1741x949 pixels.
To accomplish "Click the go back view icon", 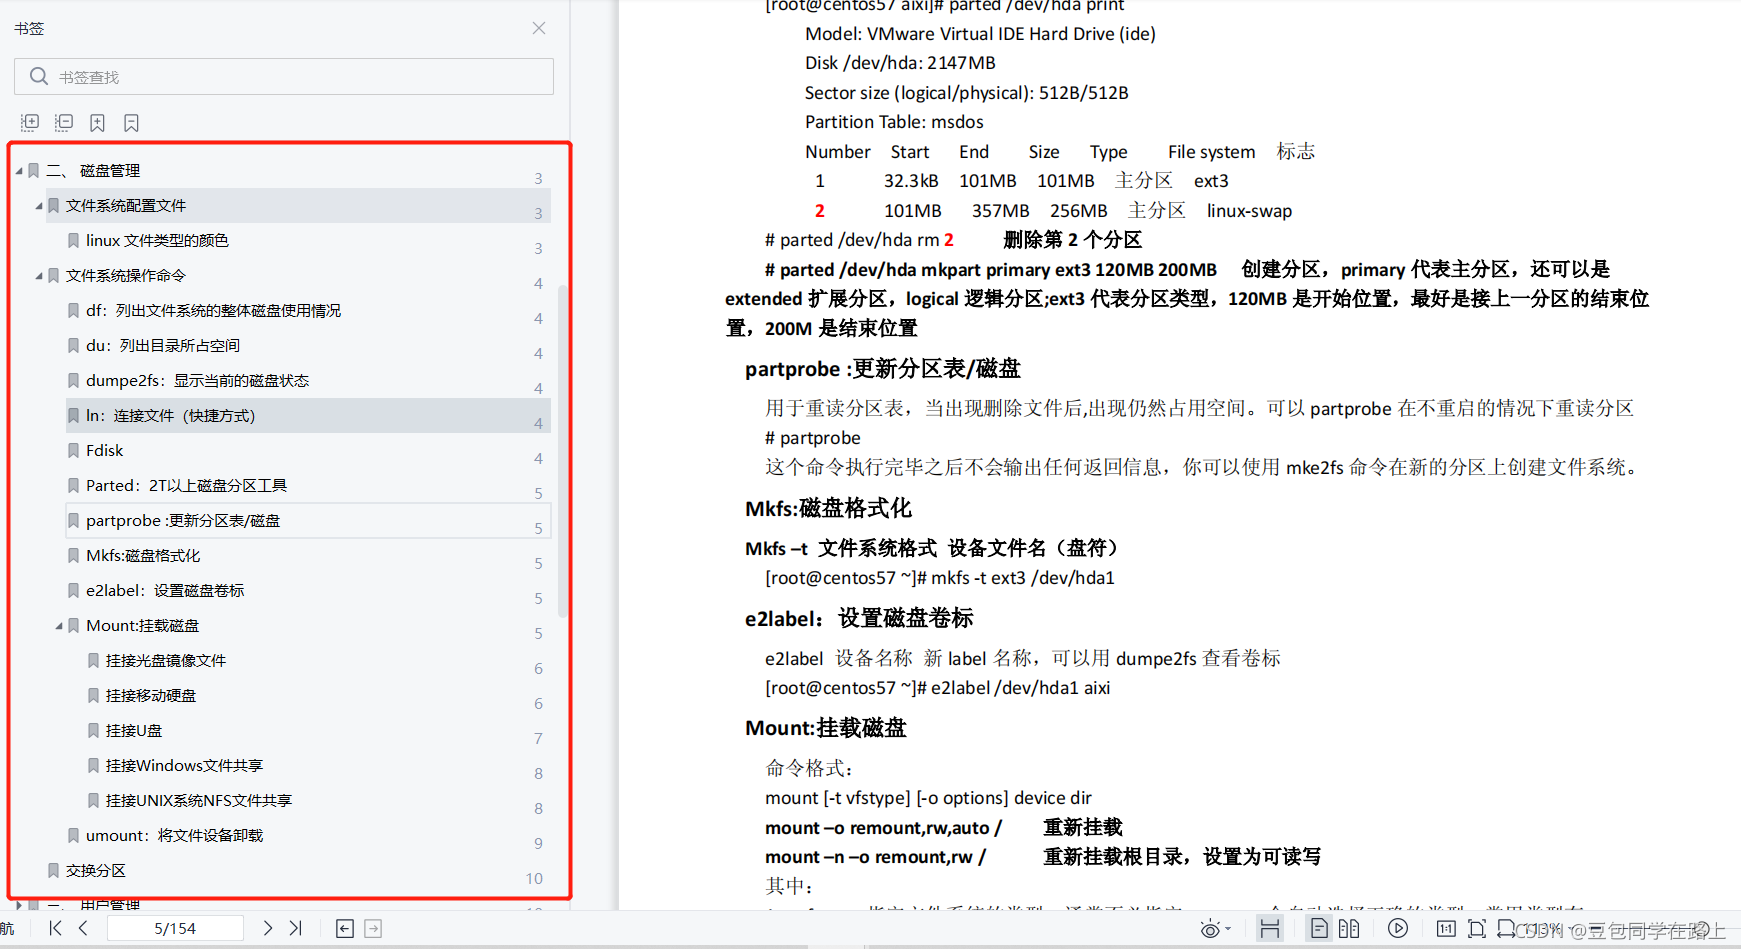I will click(x=345, y=929).
